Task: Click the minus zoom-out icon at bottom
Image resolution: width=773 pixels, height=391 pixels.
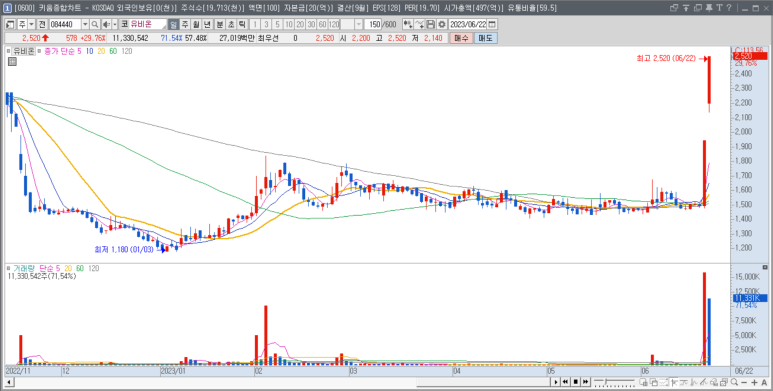Action: 744,382
